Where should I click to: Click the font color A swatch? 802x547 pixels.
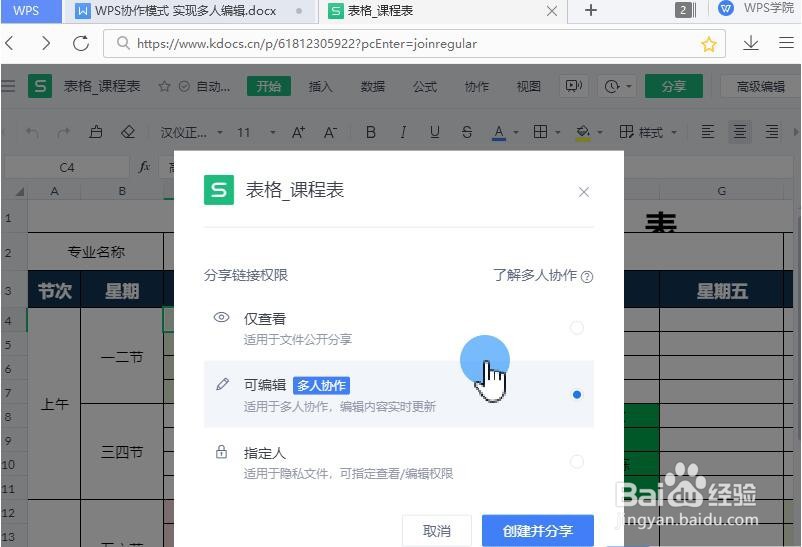coord(499,133)
